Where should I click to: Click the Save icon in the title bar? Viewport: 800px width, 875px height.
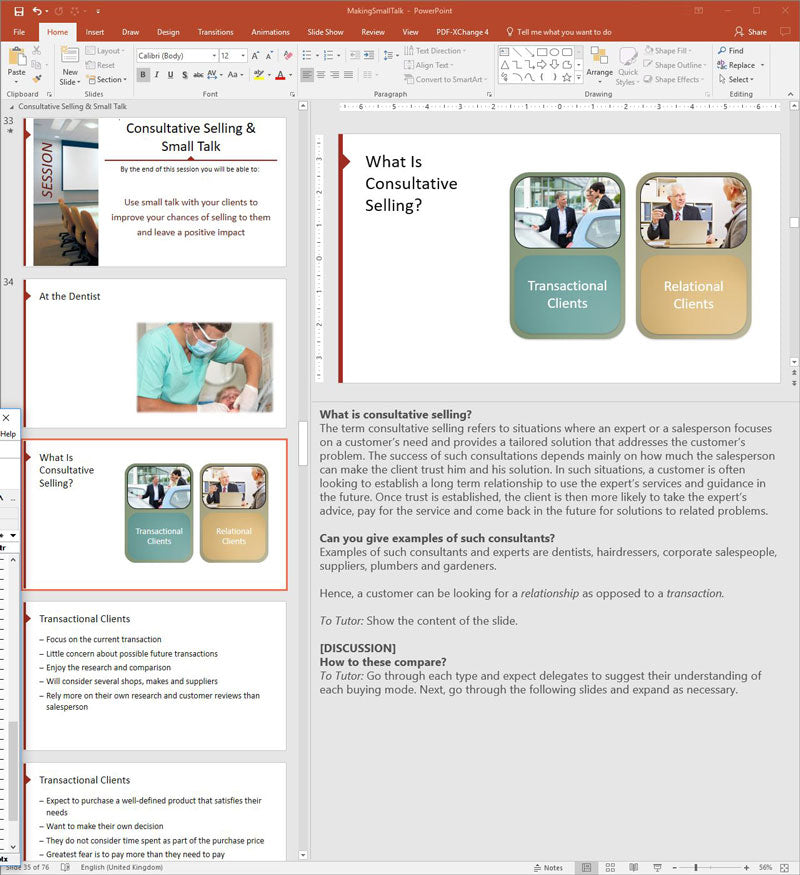[x=19, y=11]
